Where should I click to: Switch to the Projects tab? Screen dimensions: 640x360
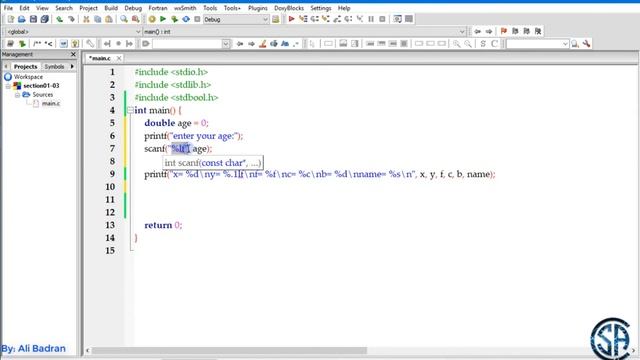(25, 67)
